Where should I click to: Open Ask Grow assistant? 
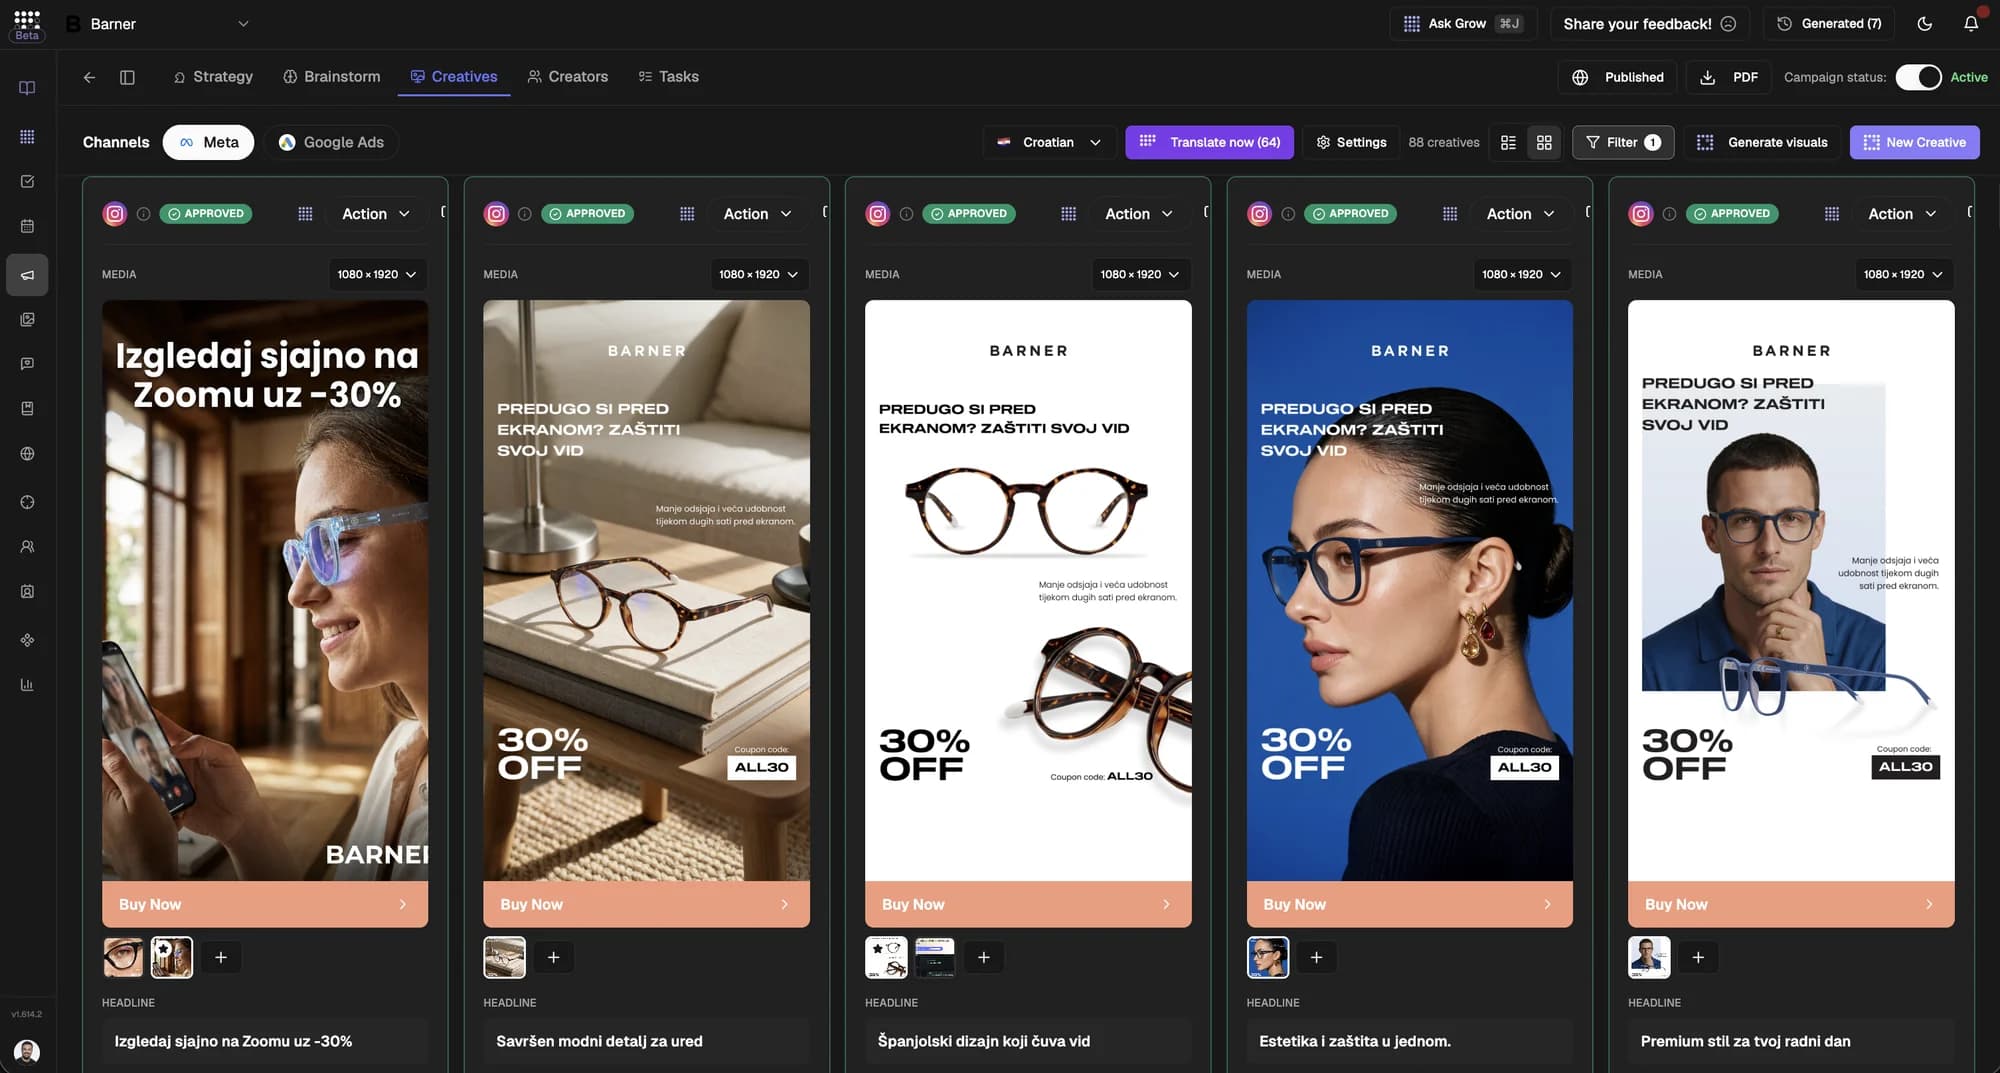coord(1462,23)
